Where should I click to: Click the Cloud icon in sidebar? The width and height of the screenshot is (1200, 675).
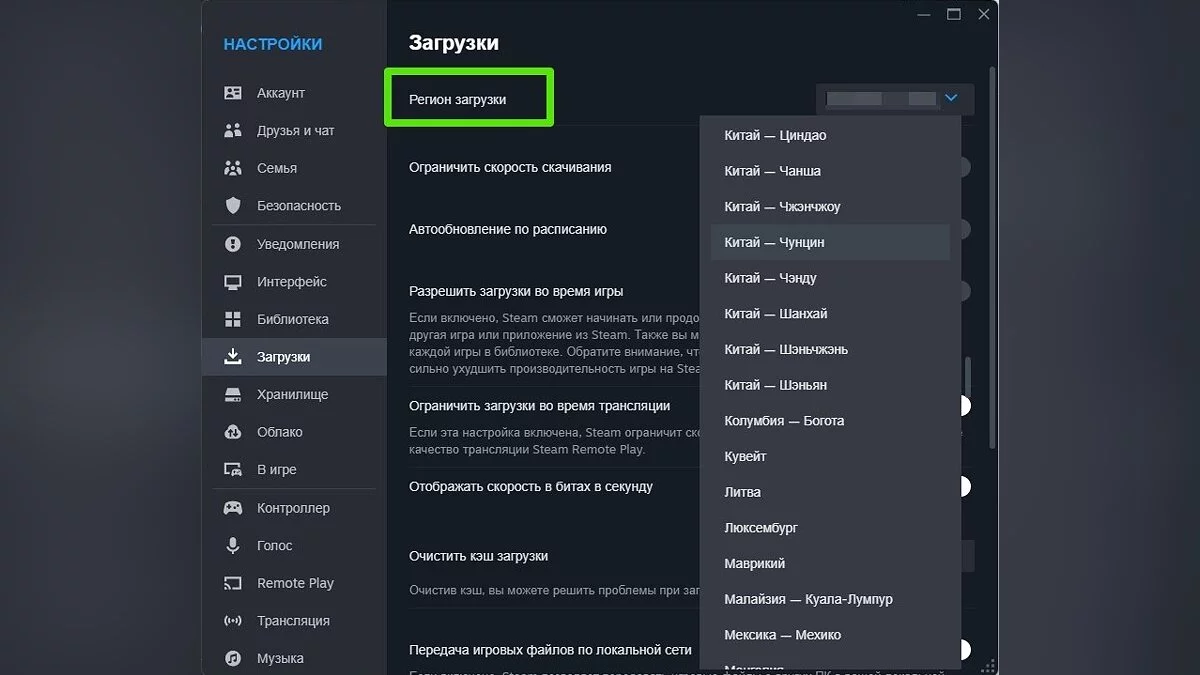coord(233,432)
